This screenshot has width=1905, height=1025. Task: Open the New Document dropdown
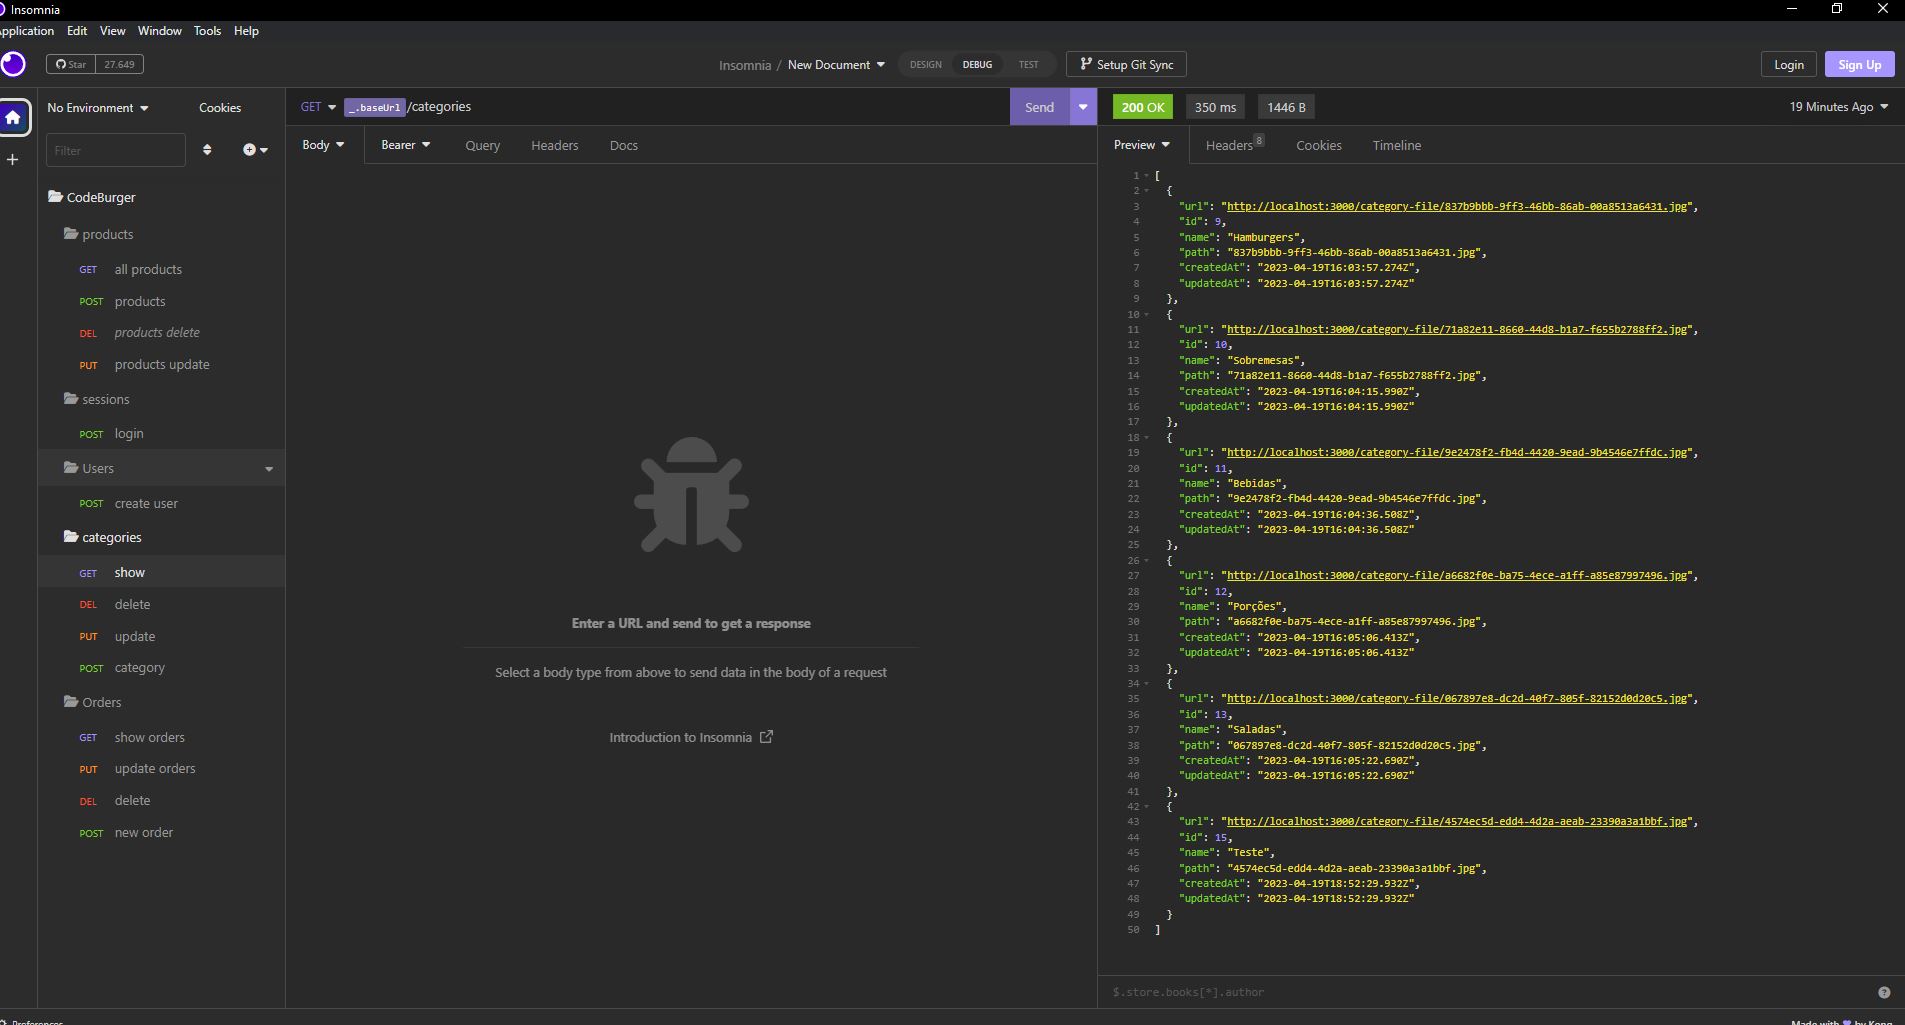click(x=836, y=65)
